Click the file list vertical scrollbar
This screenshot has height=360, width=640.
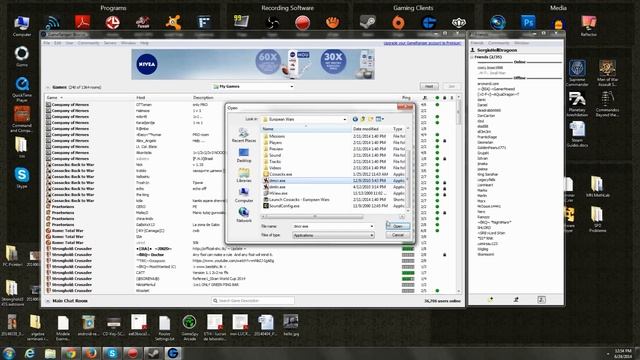(x=408, y=169)
